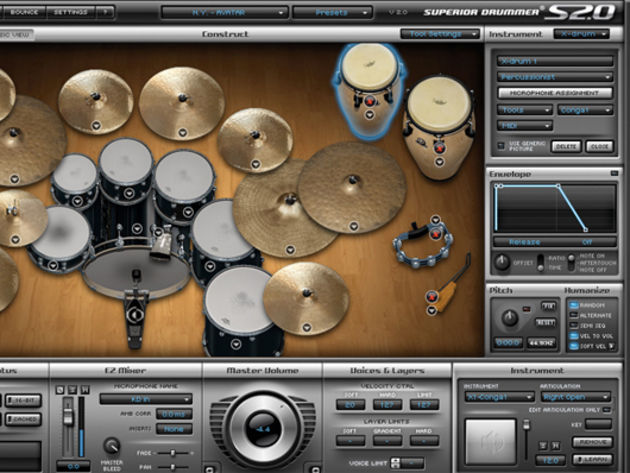Open drop arrow menu on the kick drum shell
The height and width of the screenshot is (473, 630).
[137, 228]
